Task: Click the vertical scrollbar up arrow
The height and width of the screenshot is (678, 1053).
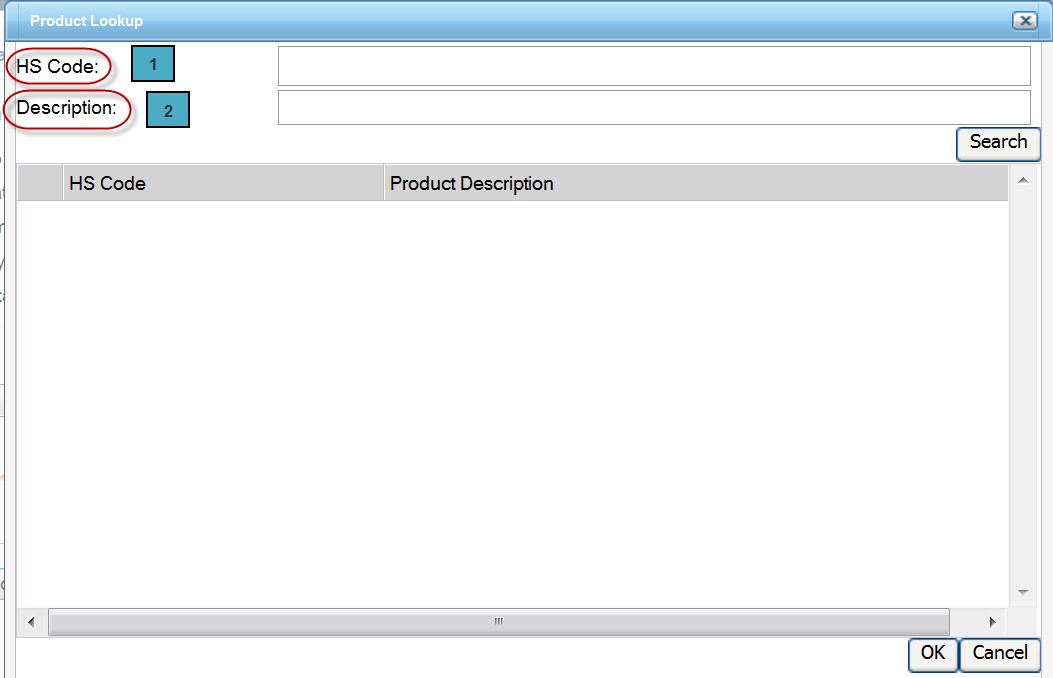Action: 1023,180
